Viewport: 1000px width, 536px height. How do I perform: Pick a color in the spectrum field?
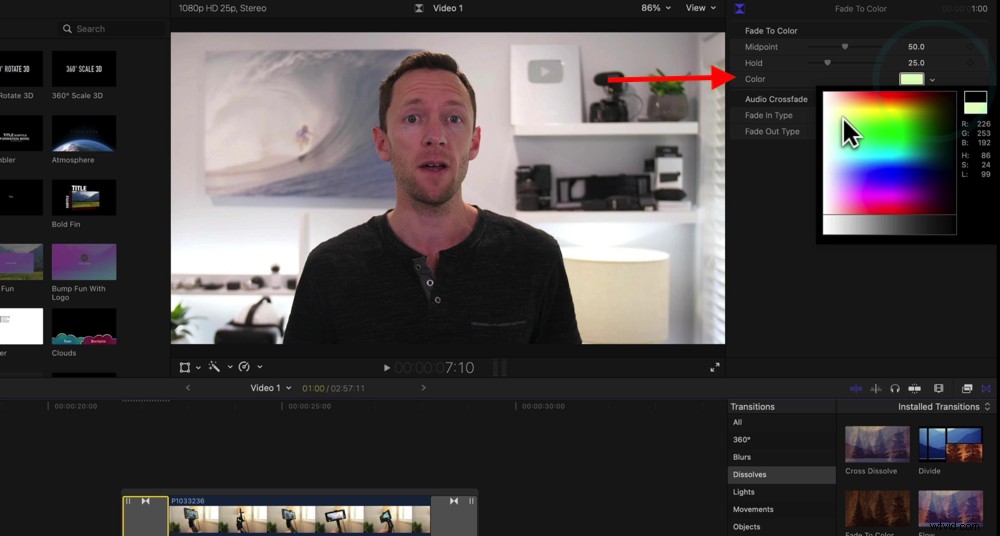point(890,153)
